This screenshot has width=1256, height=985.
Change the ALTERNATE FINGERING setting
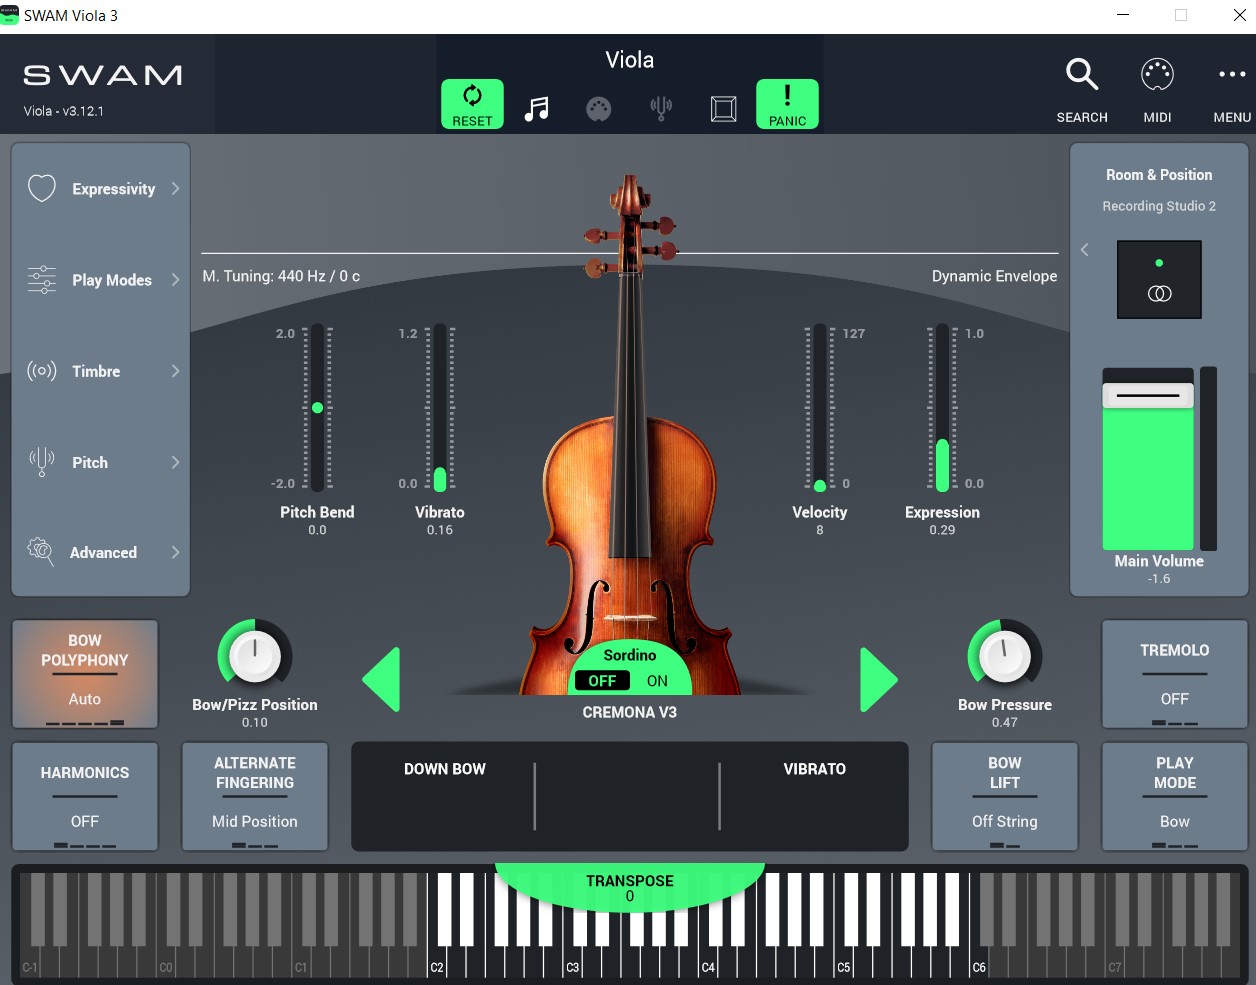(255, 797)
